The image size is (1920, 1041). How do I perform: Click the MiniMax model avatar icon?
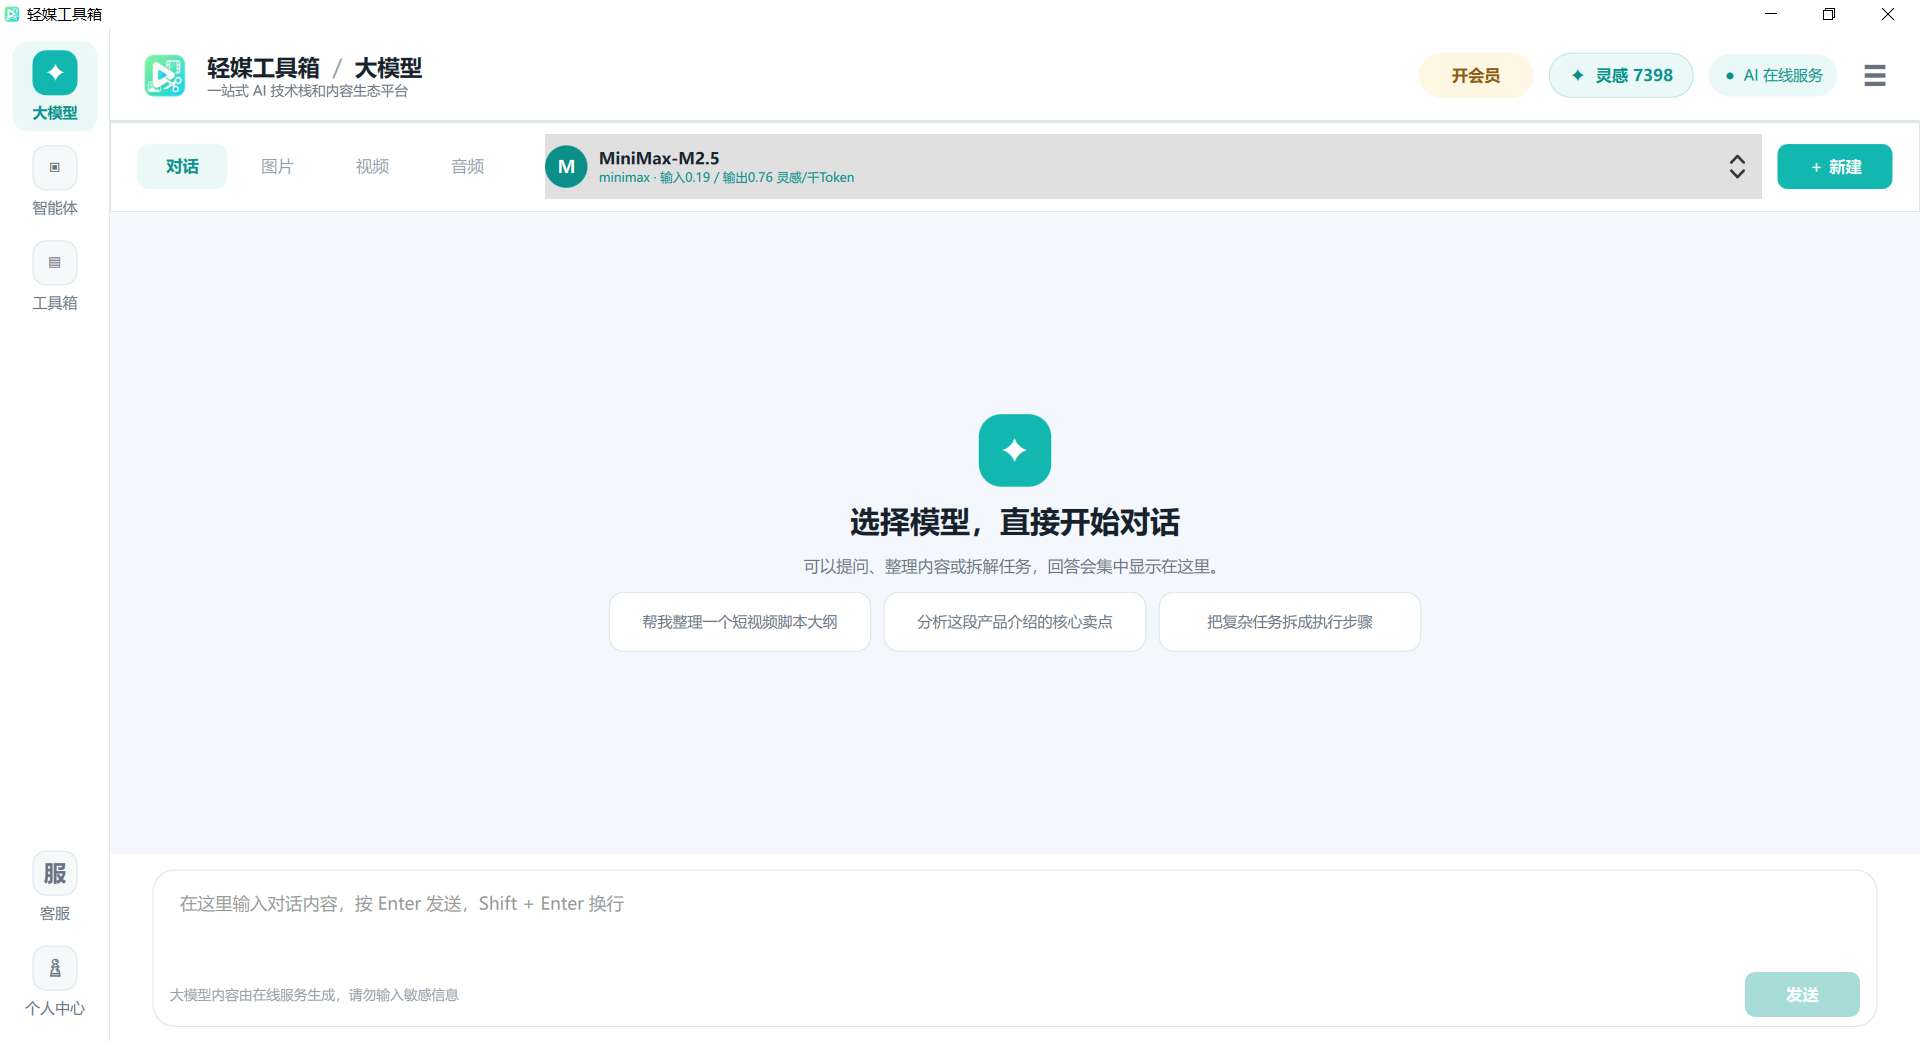pos(567,167)
